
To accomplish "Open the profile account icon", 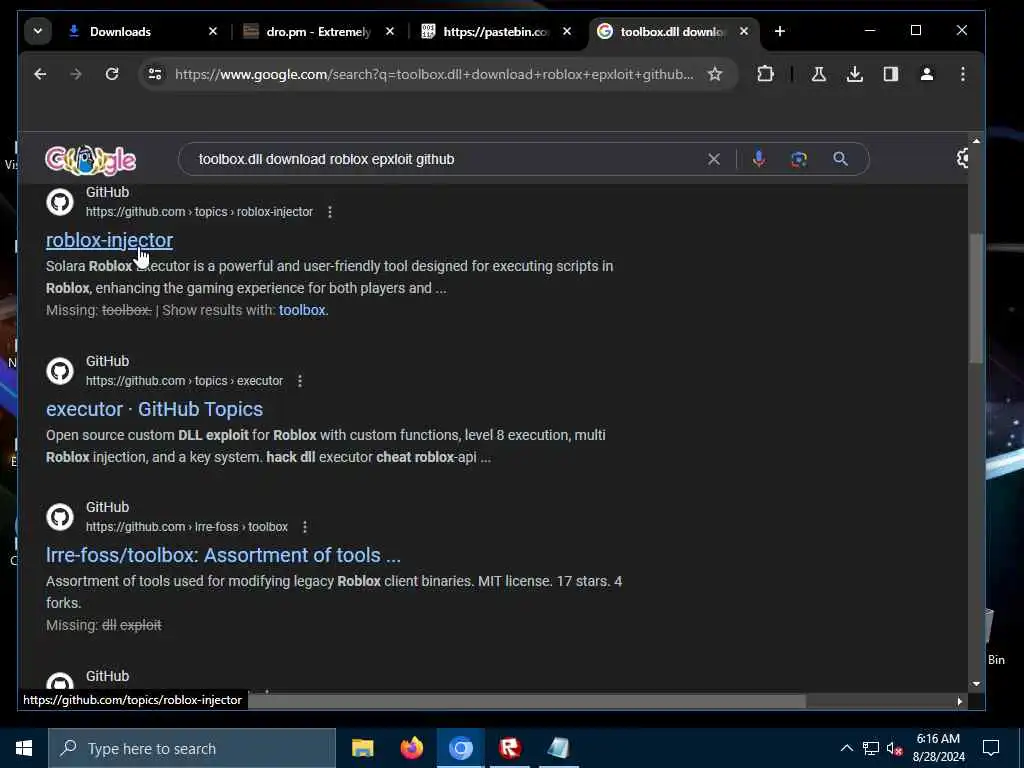I will point(927,74).
